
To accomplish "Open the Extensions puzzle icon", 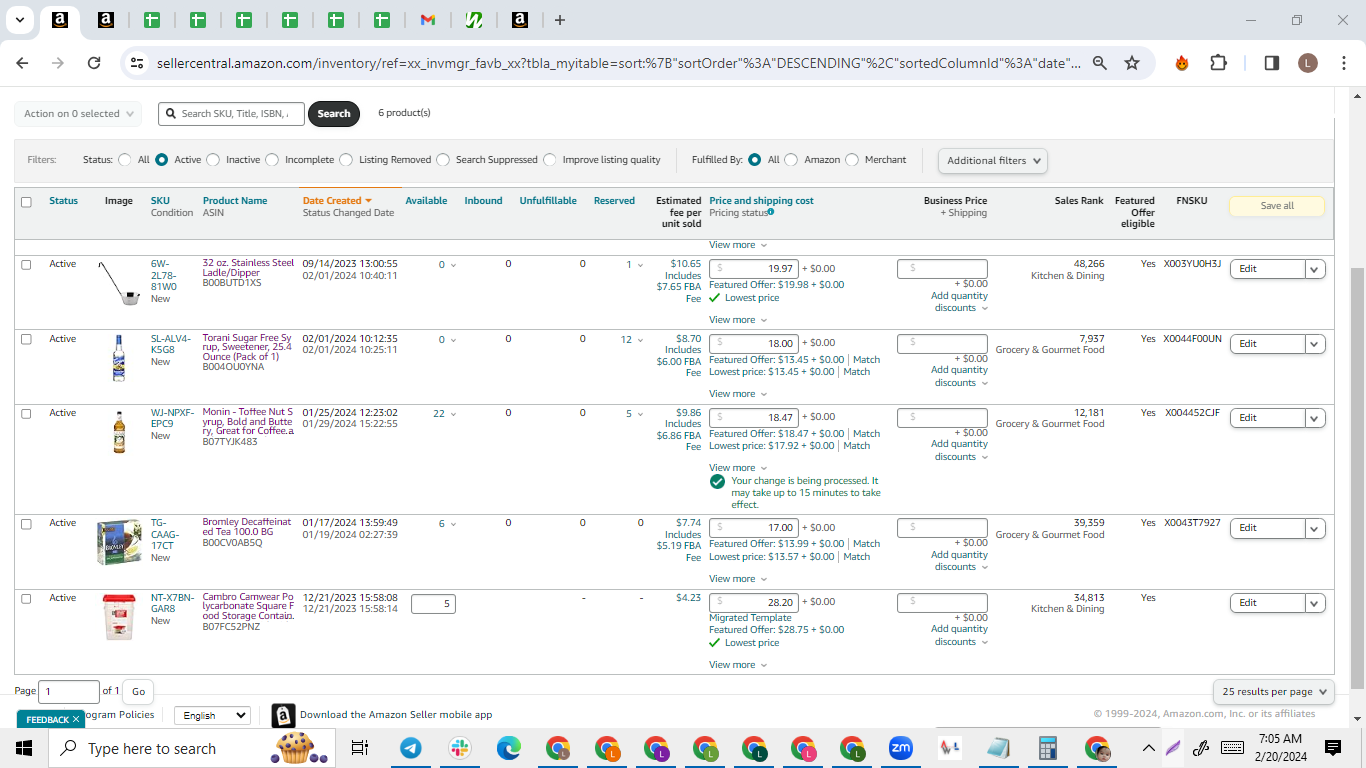I will [1218, 63].
